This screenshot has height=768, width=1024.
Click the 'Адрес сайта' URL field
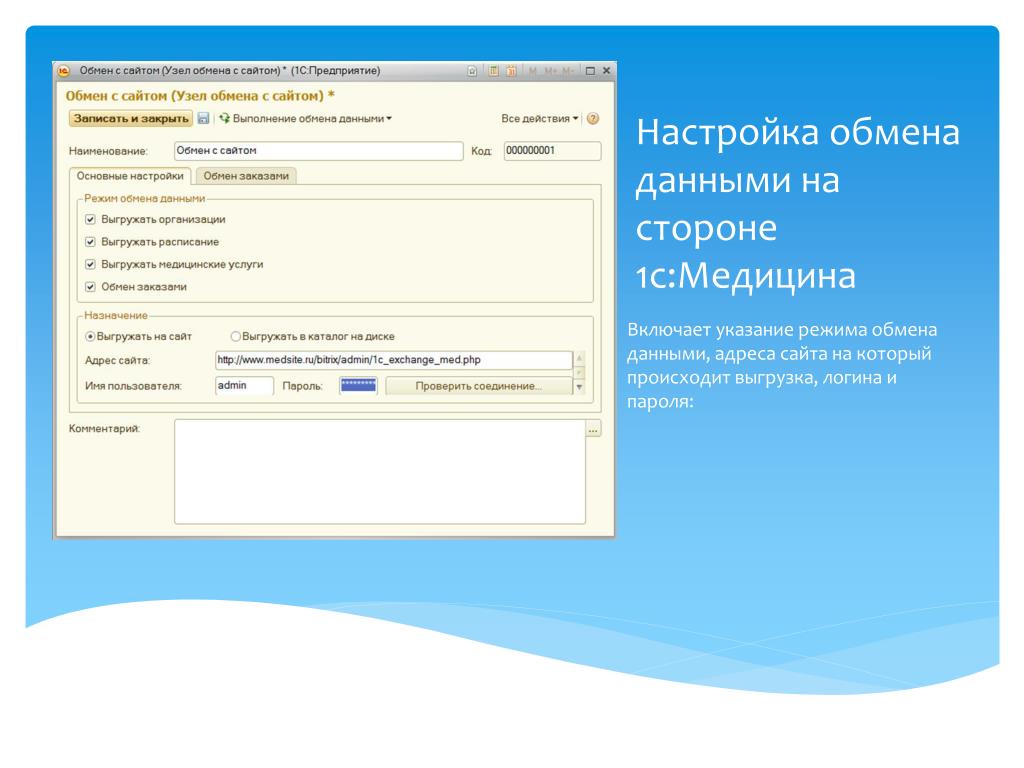click(x=394, y=360)
